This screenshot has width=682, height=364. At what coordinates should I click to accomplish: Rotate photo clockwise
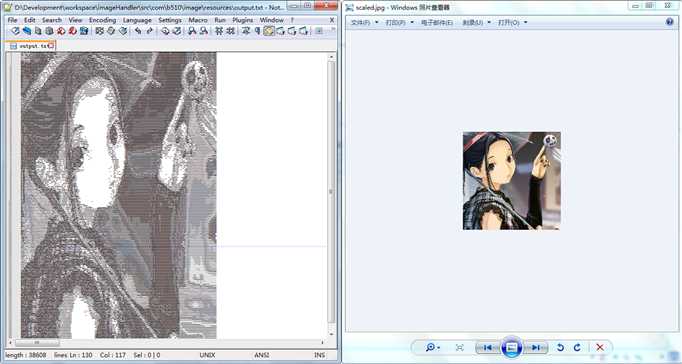click(577, 347)
